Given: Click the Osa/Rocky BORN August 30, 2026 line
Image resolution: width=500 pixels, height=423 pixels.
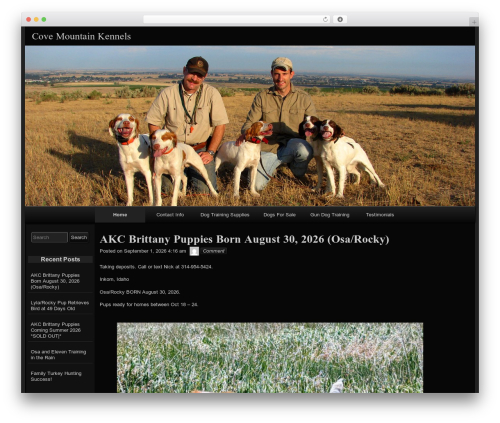Looking at the screenshot, I should 140,292.
